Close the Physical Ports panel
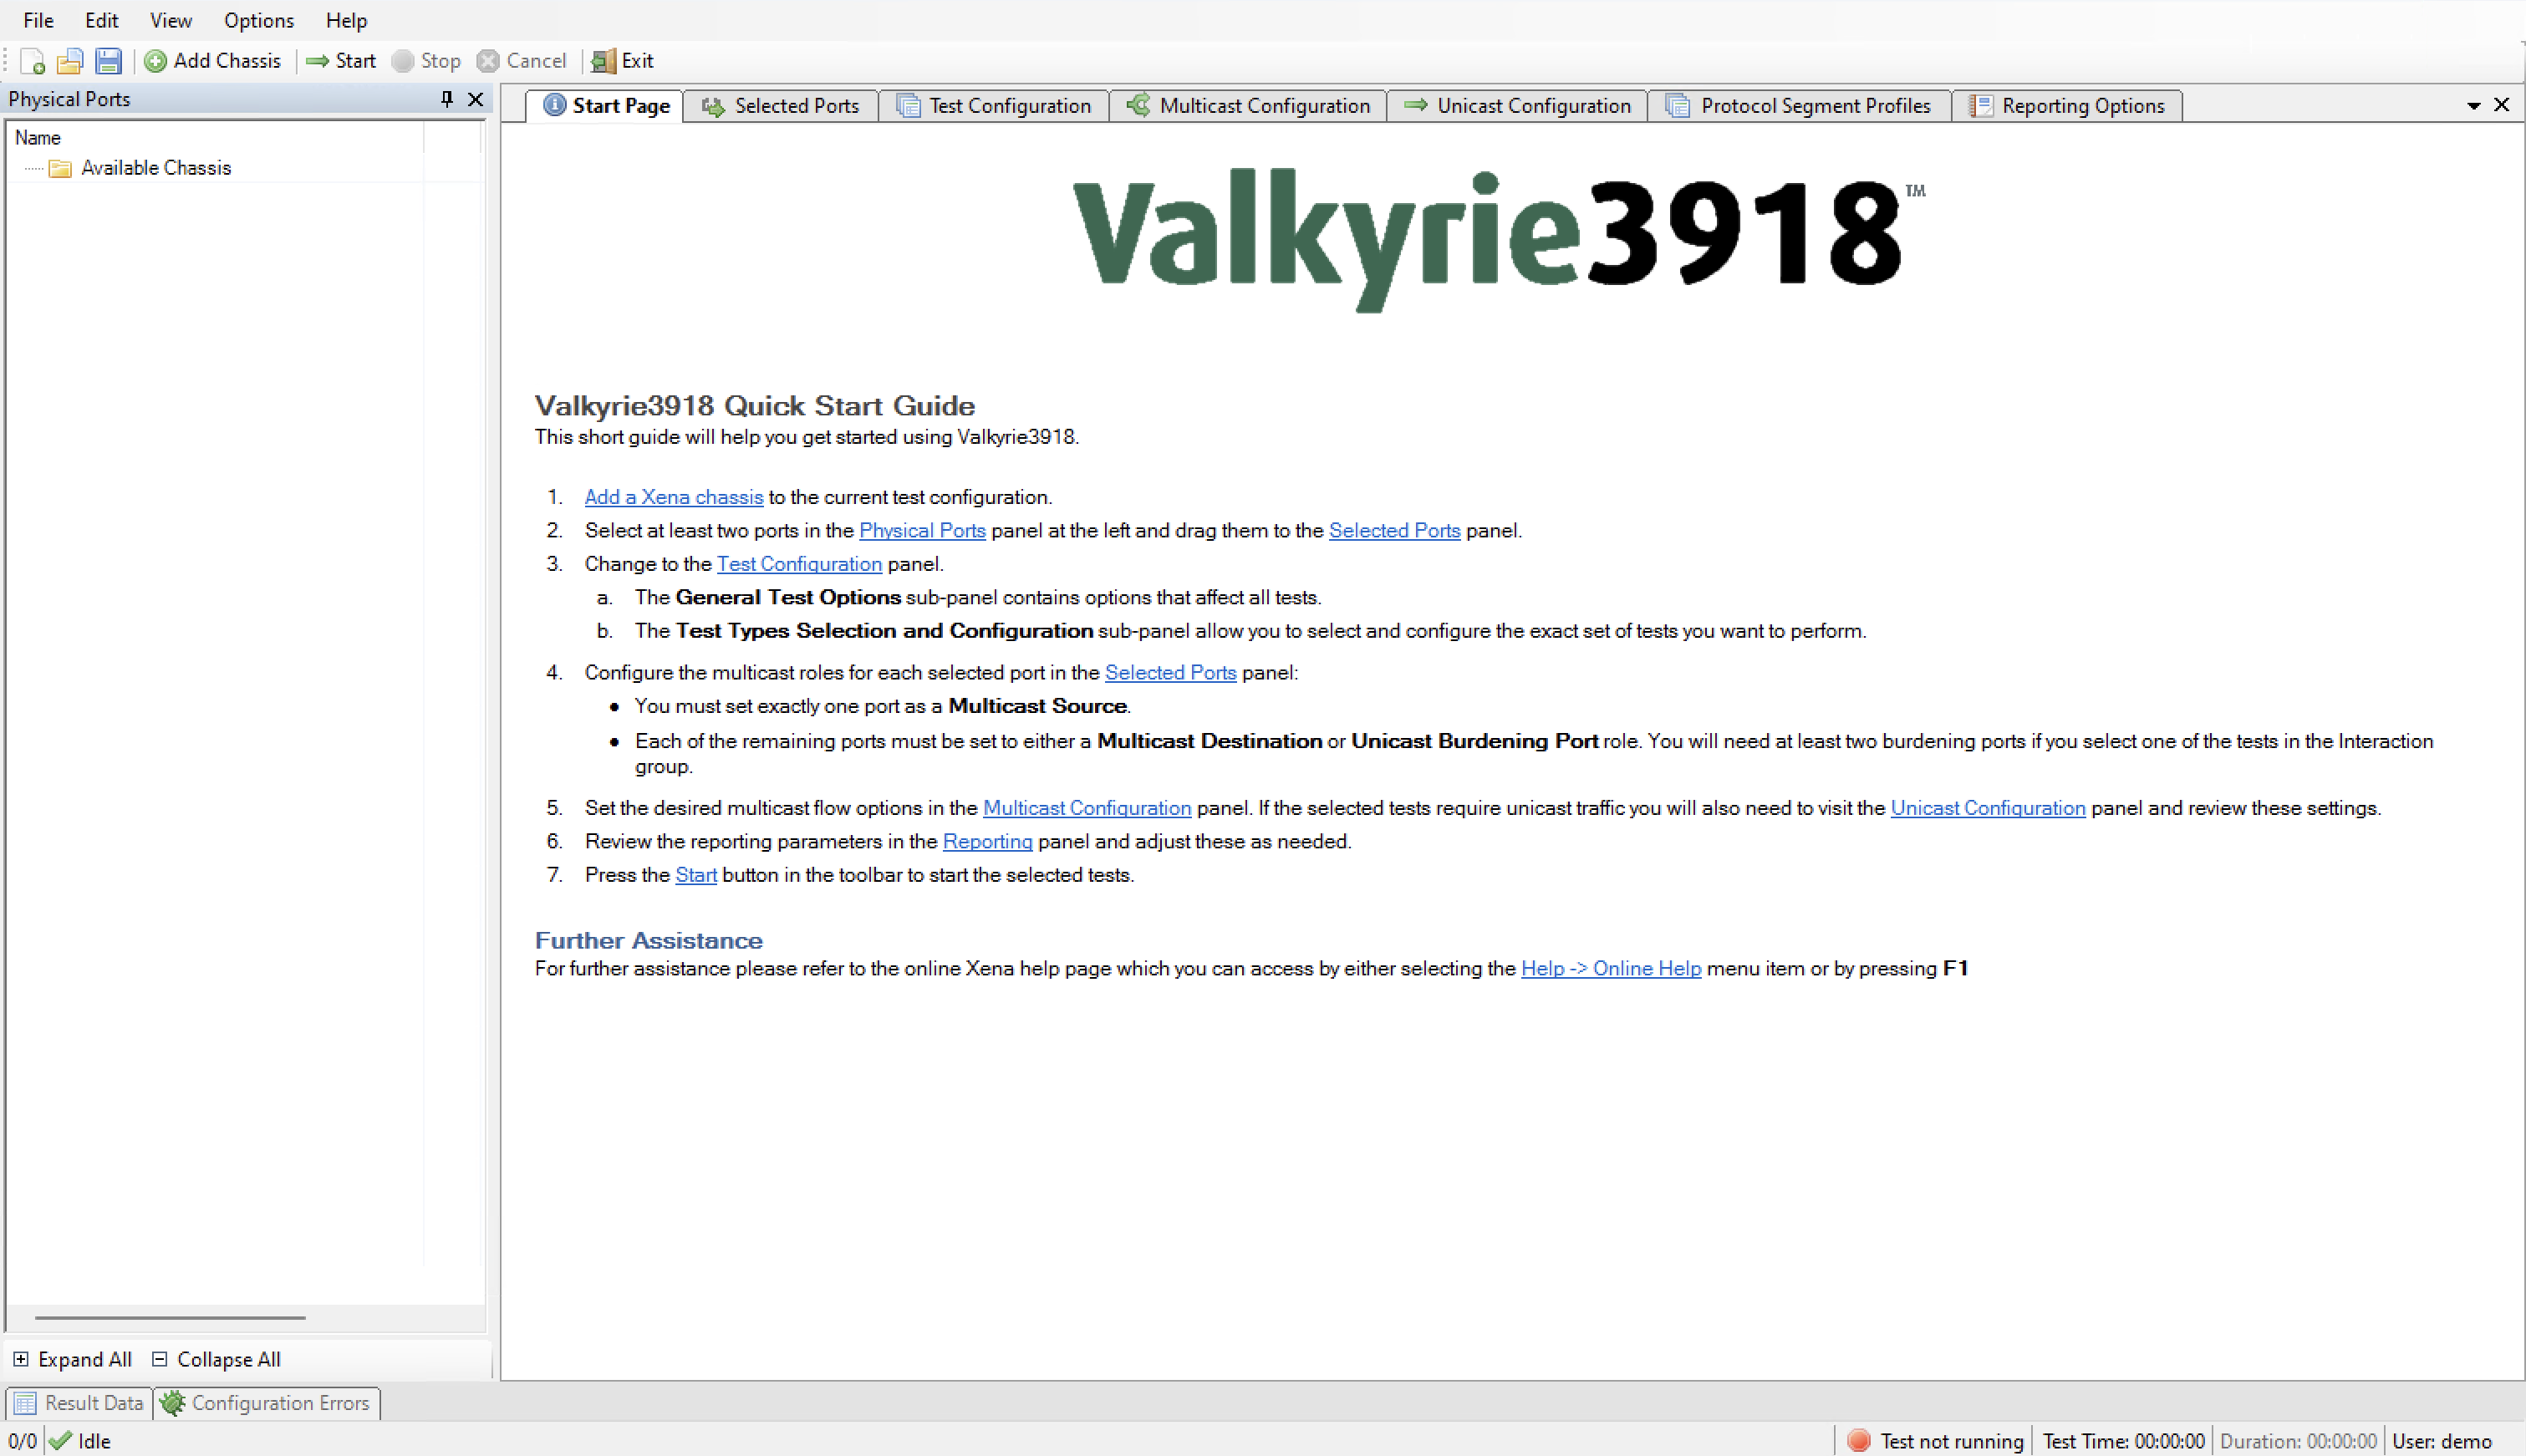 (476, 99)
